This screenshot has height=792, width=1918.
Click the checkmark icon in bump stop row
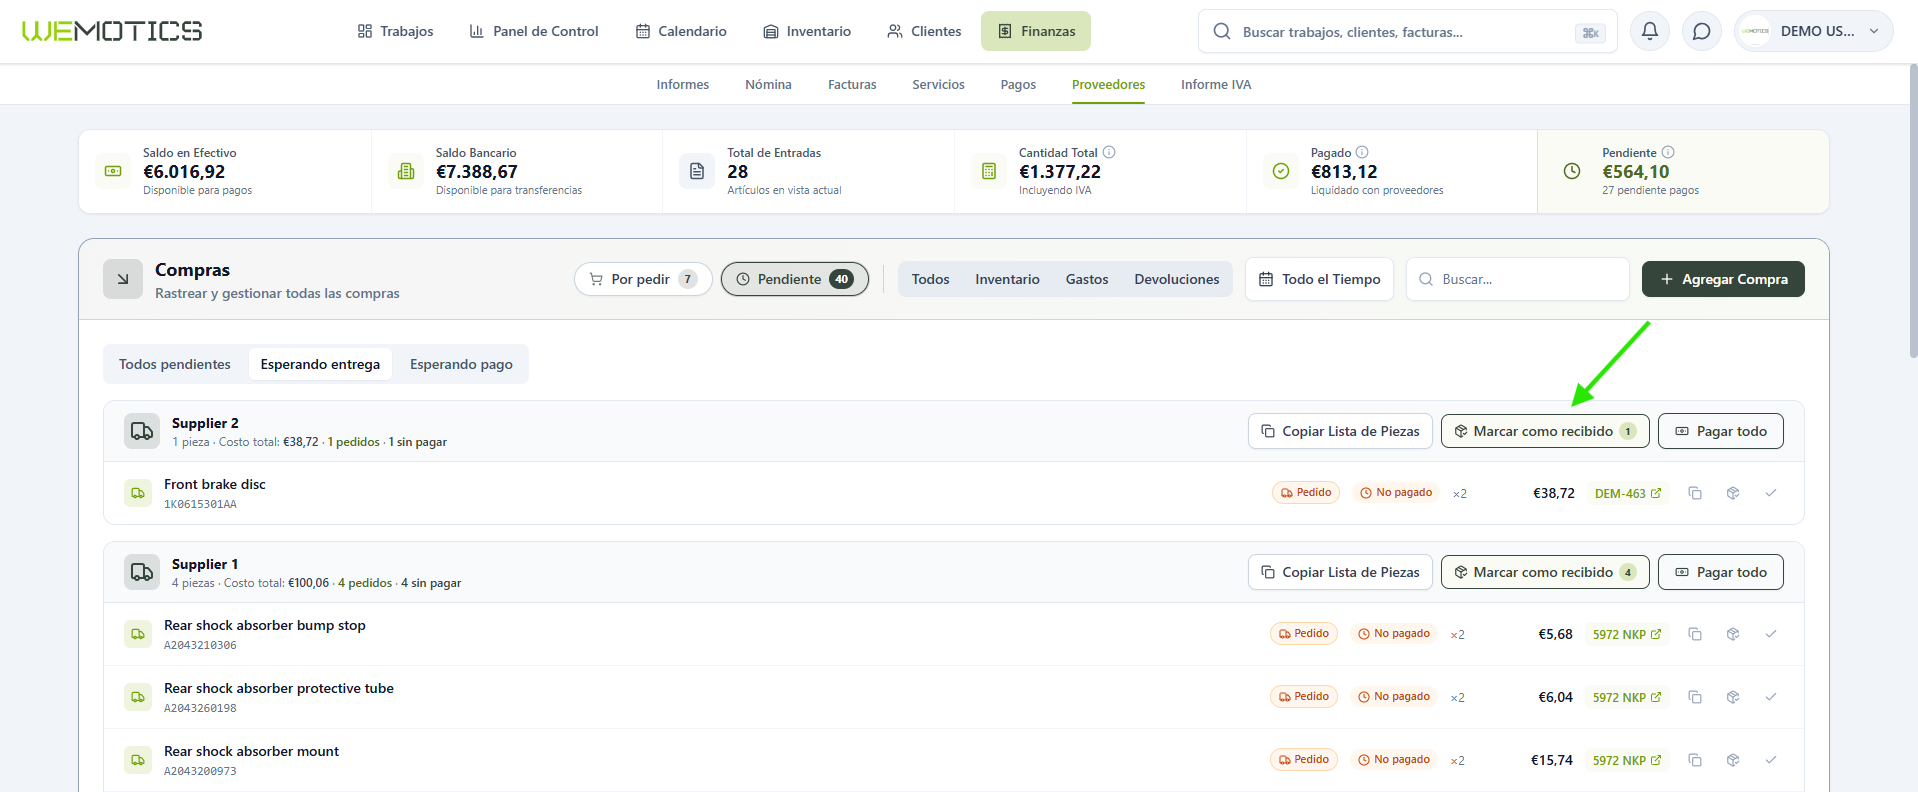coord(1771,634)
